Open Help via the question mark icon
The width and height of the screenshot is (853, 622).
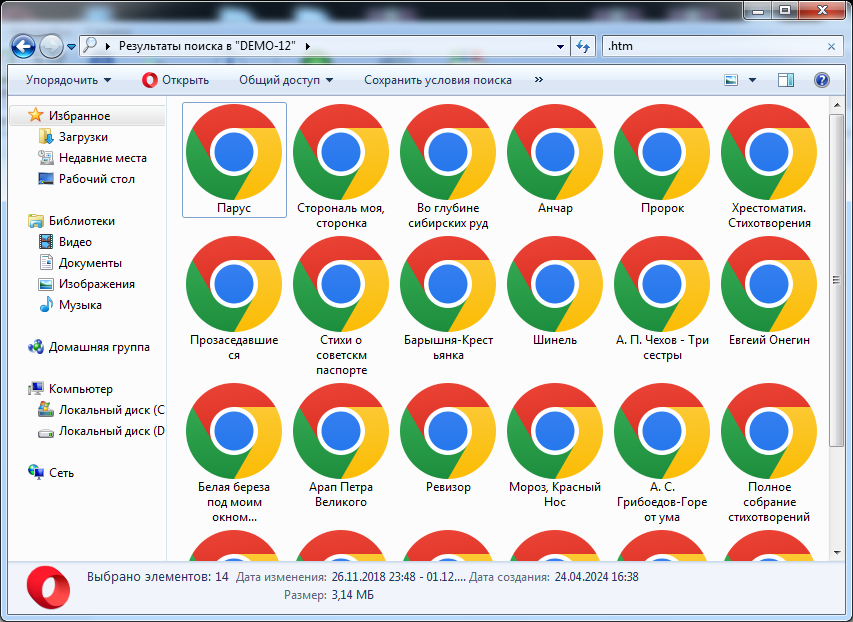click(821, 80)
